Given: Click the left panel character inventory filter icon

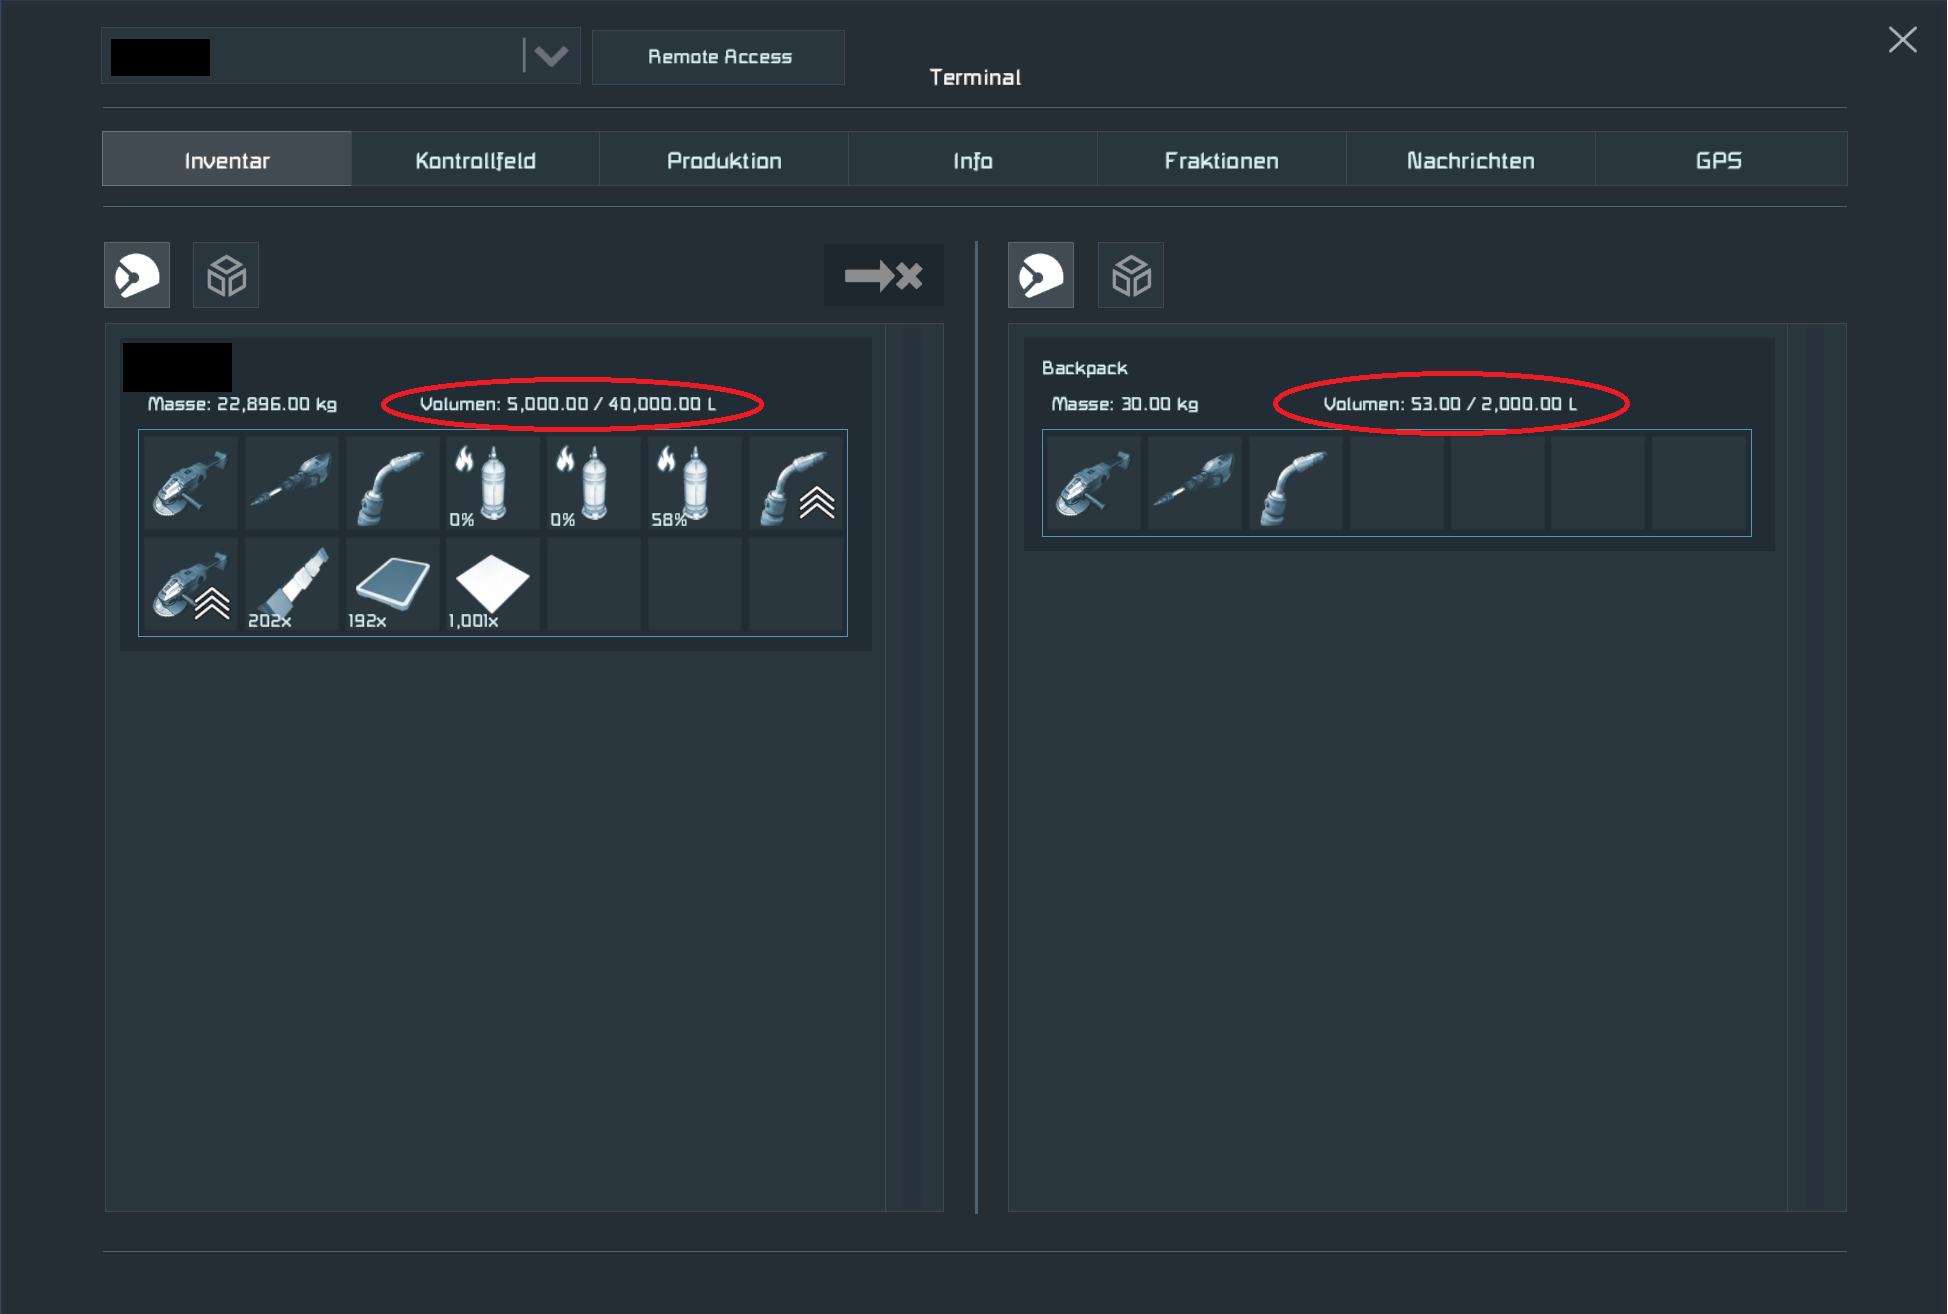Looking at the screenshot, I should [137, 275].
